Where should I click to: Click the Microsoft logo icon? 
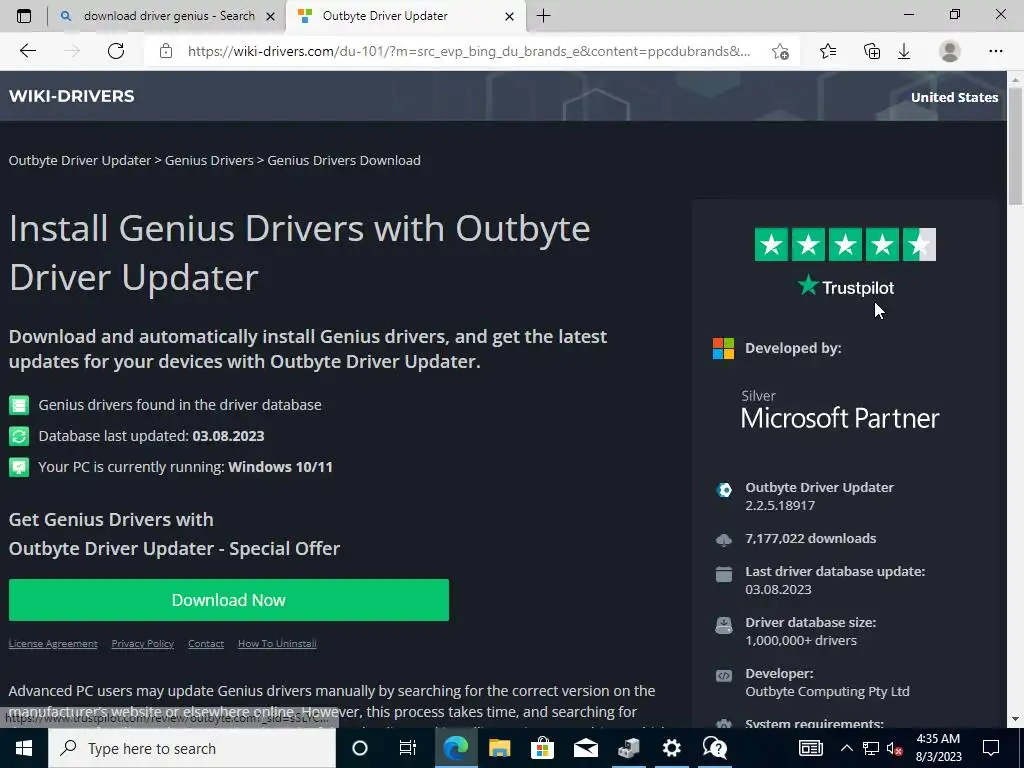(x=723, y=348)
